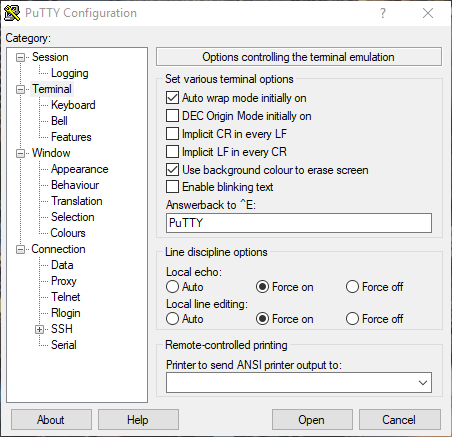This screenshot has height=437, width=452.
Task: Click the PuTTY icon in the title bar
Action: coord(12,13)
